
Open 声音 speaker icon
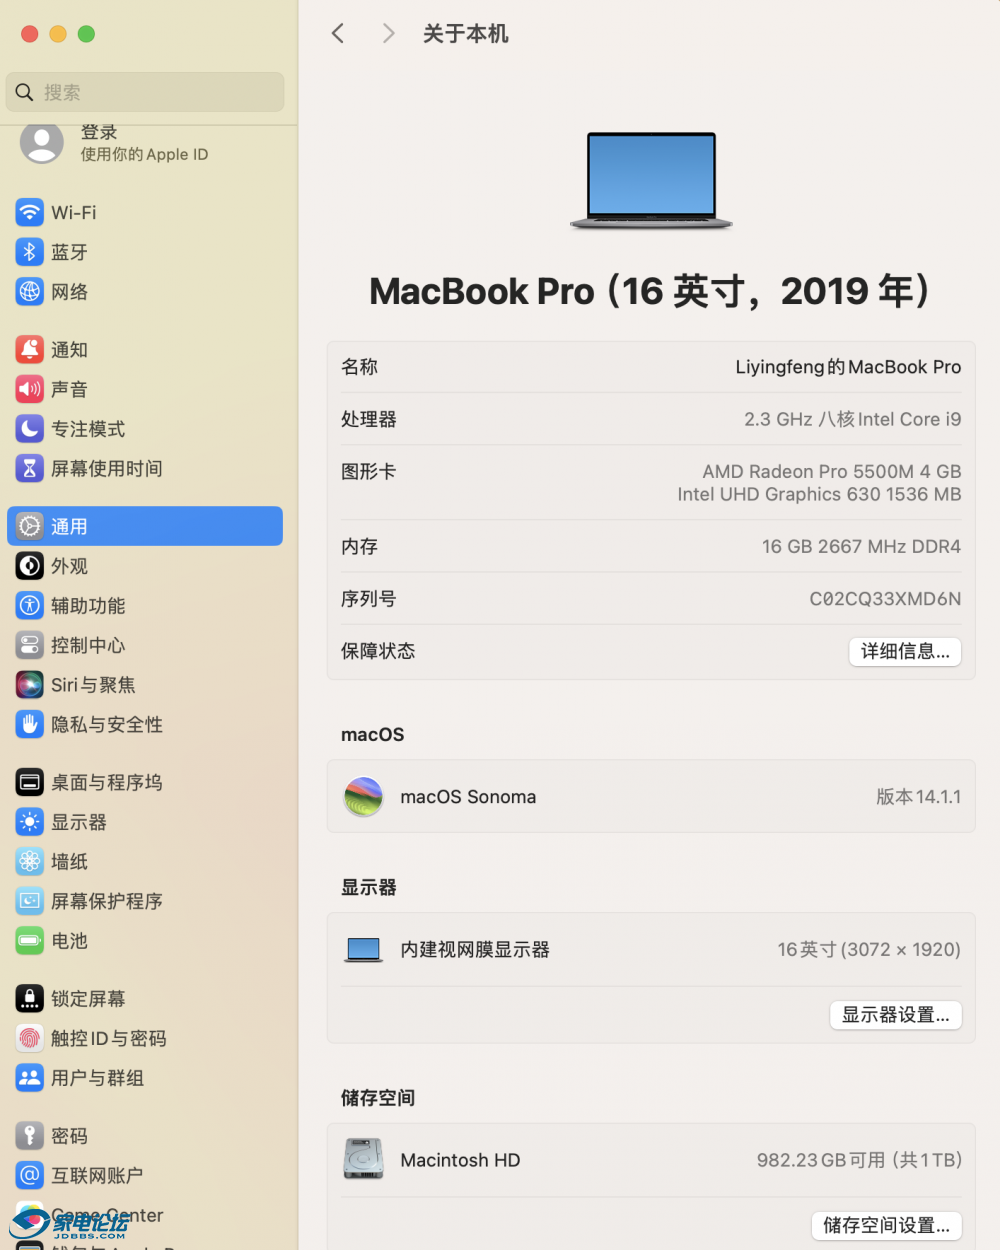pyautogui.click(x=30, y=389)
